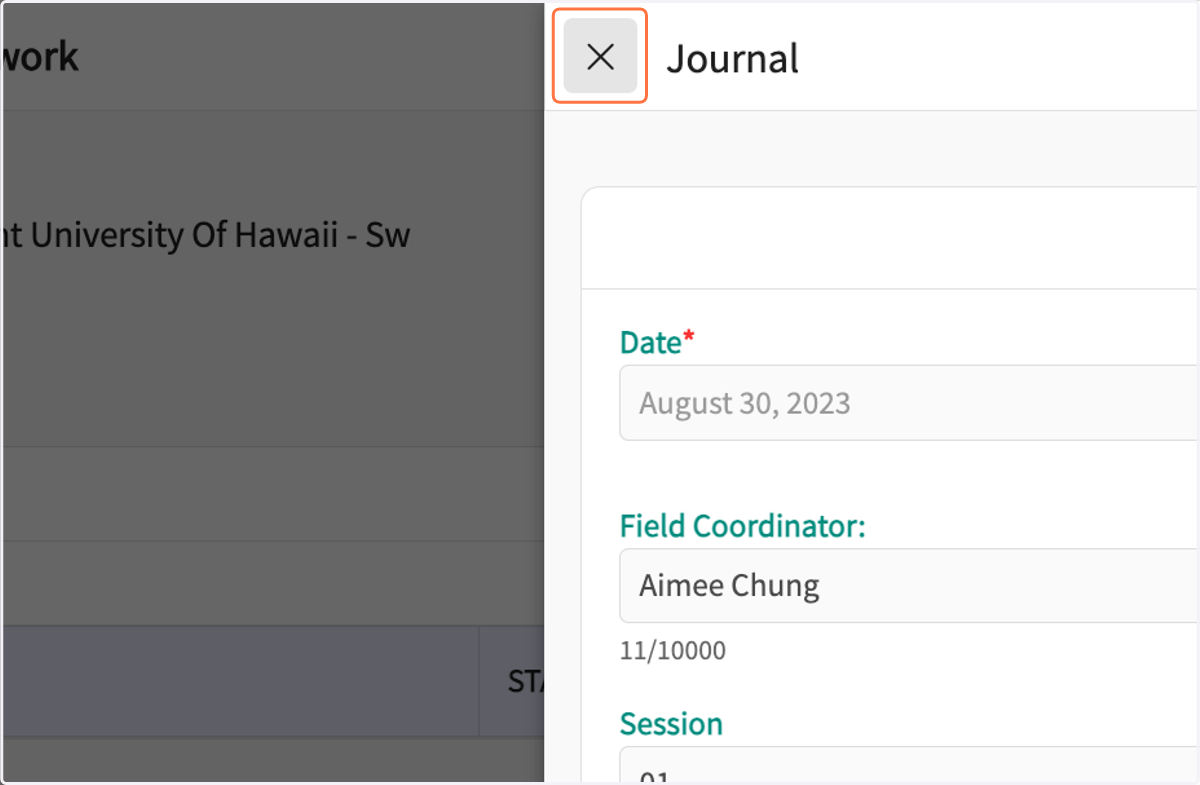Click the Journal panel heading

point(732,58)
